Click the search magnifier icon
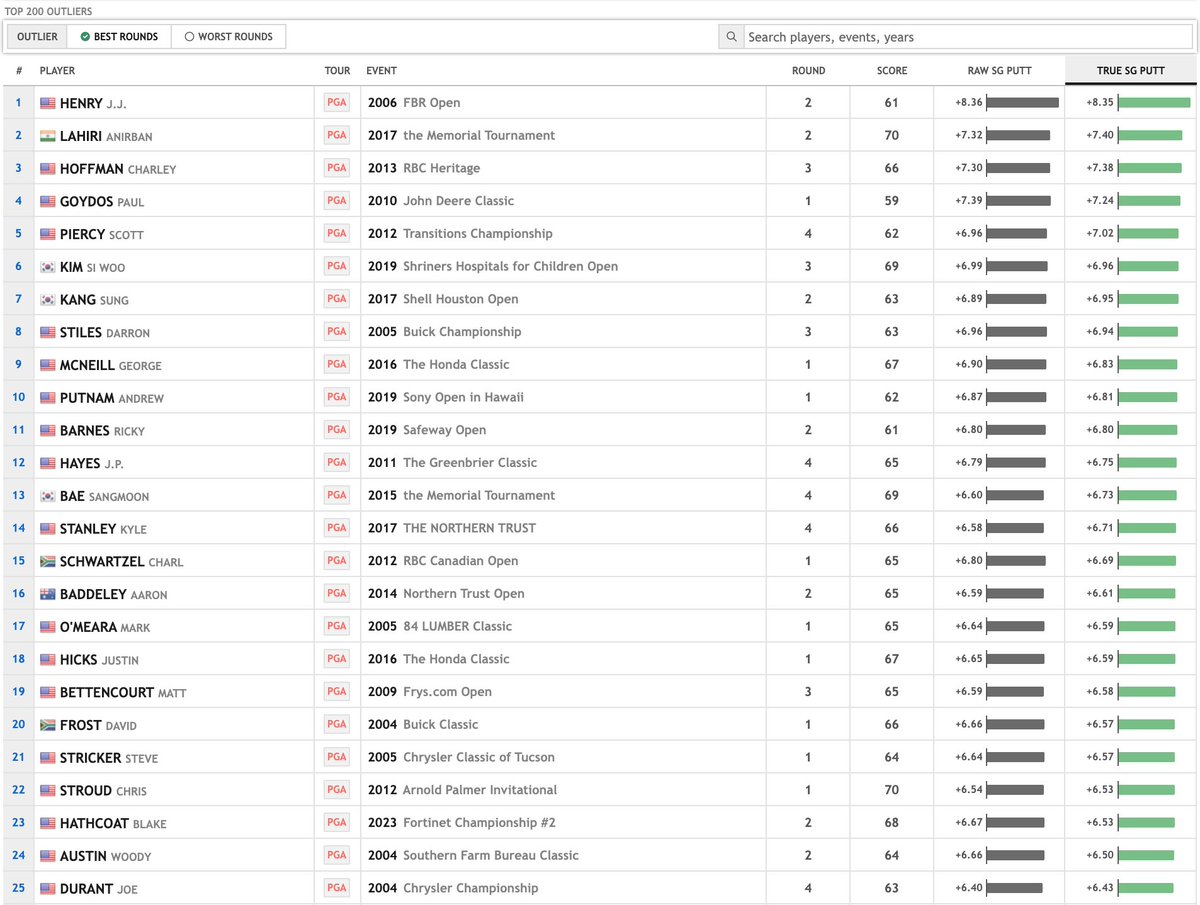This screenshot has height=905, width=1200. pyautogui.click(x=732, y=37)
